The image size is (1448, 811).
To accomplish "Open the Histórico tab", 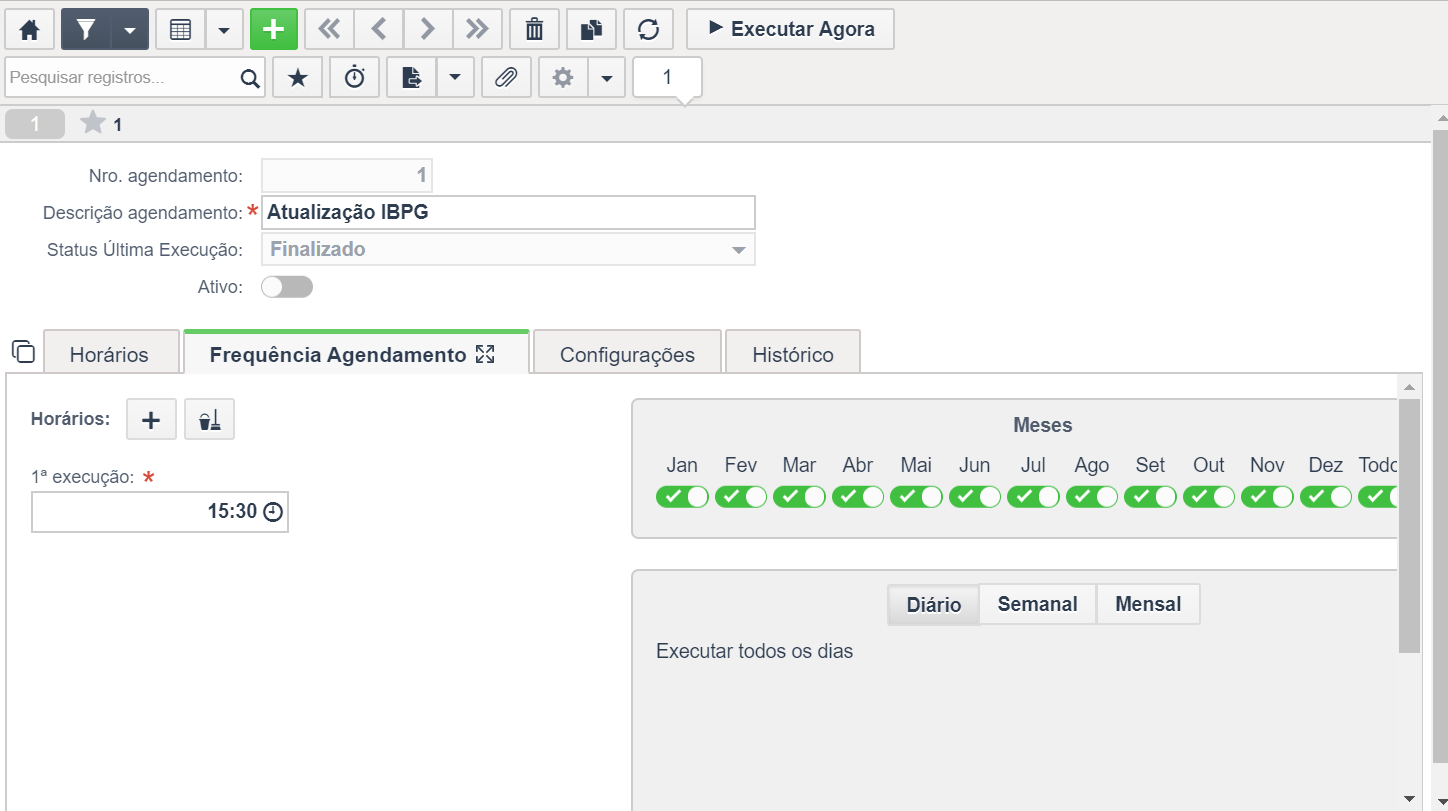I will [793, 354].
